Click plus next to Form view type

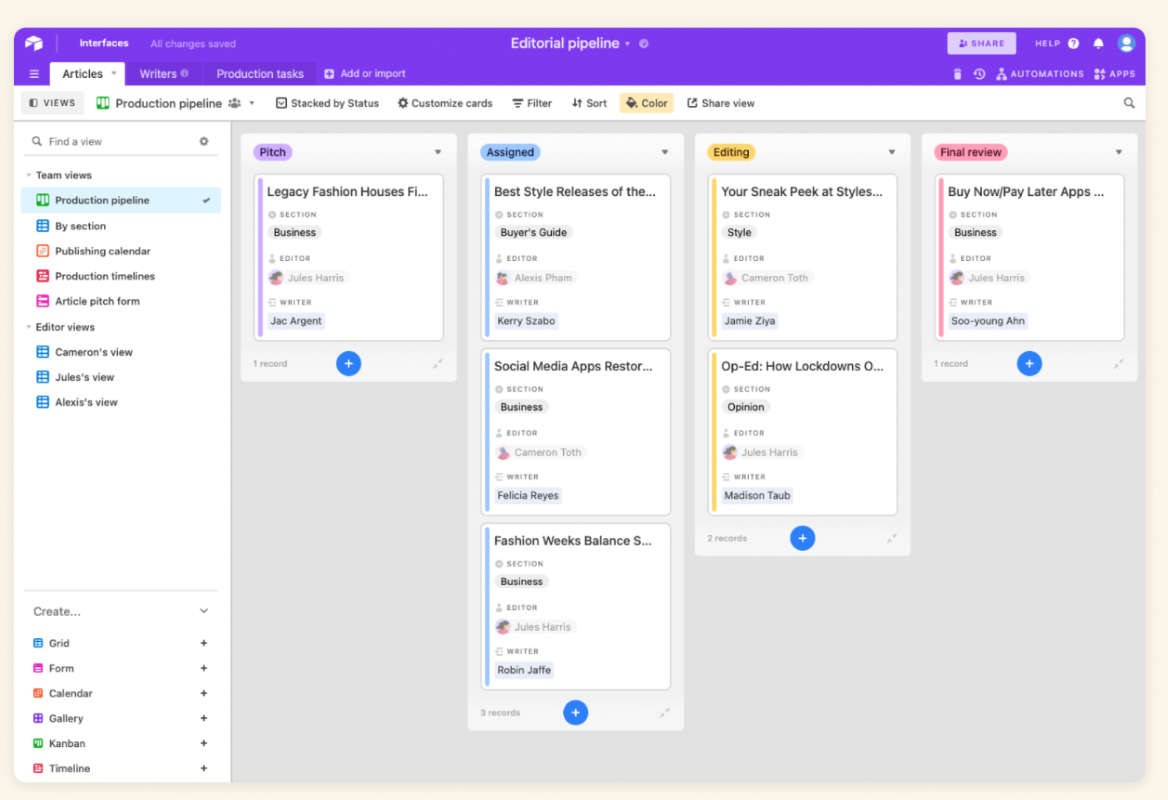203,668
